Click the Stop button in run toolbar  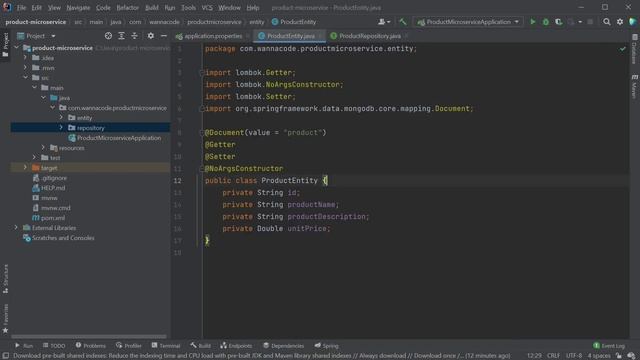(590, 22)
